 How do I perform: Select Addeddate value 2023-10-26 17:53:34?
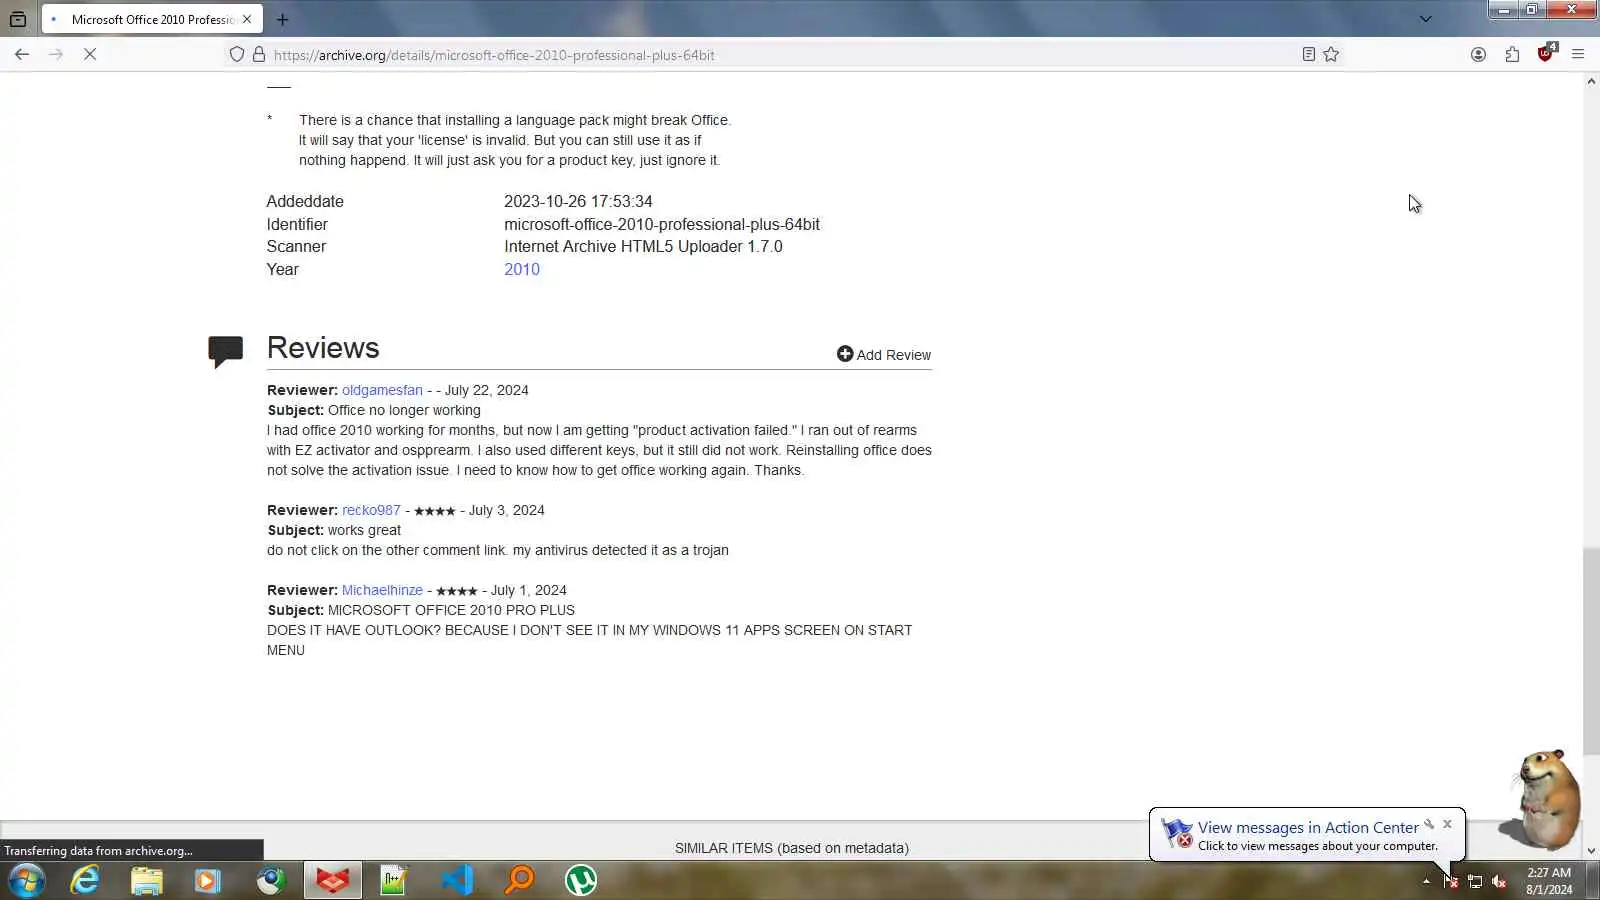tap(578, 201)
